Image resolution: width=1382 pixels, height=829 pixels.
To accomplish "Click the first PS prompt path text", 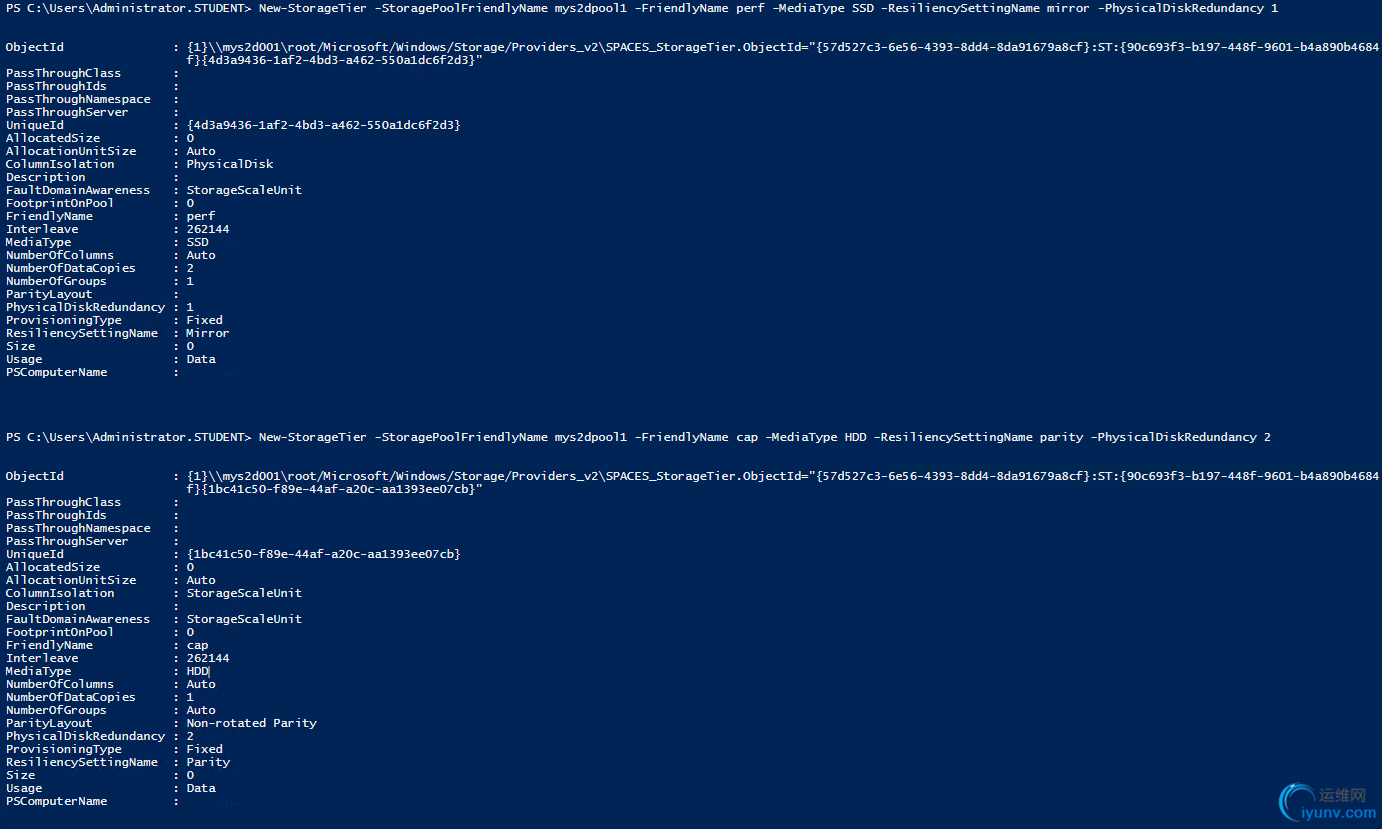I will [128, 8].
